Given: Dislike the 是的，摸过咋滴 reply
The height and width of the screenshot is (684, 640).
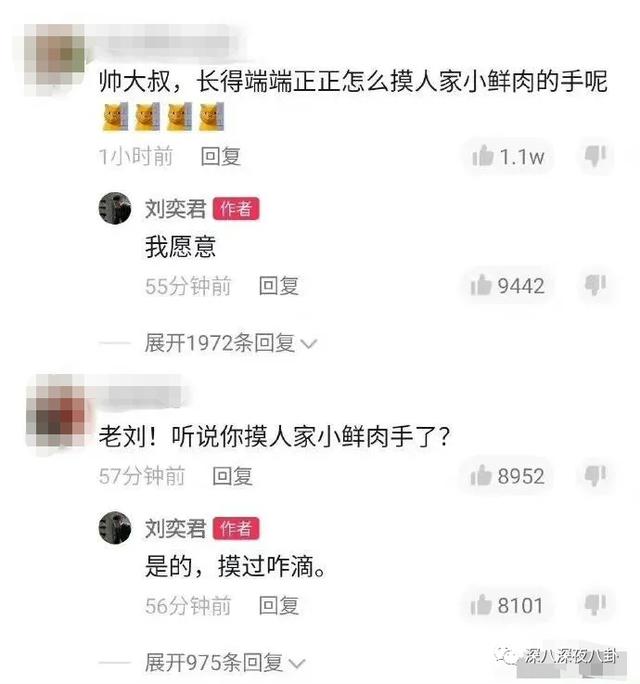Looking at the screenshot, I should (596, 604).
